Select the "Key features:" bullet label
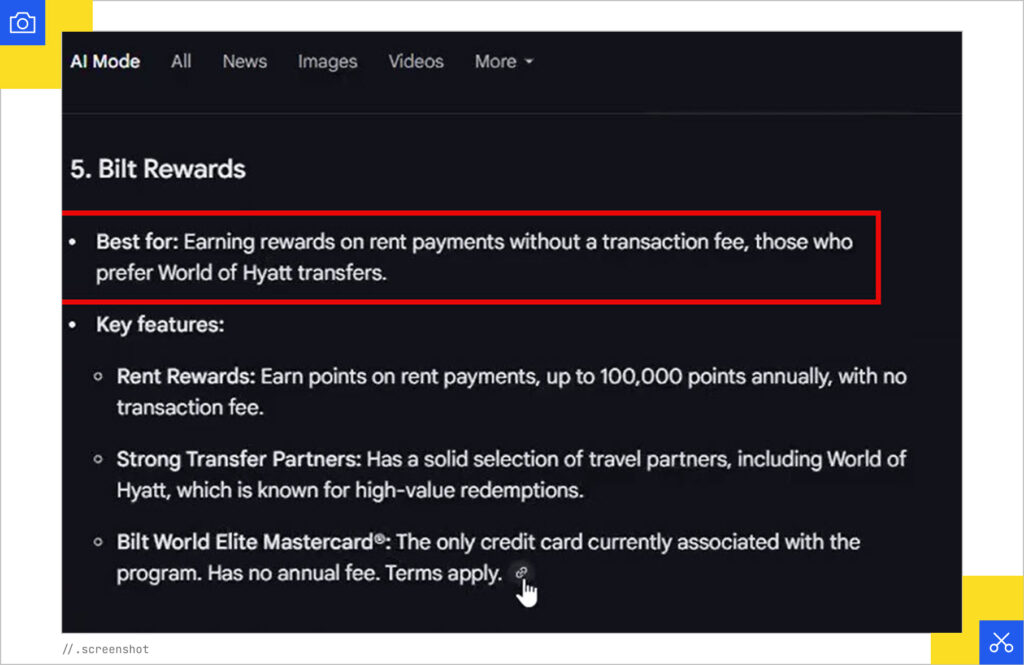Image resolution: width=1024 pixels, height=665 pixels. (x=160, y=325)
